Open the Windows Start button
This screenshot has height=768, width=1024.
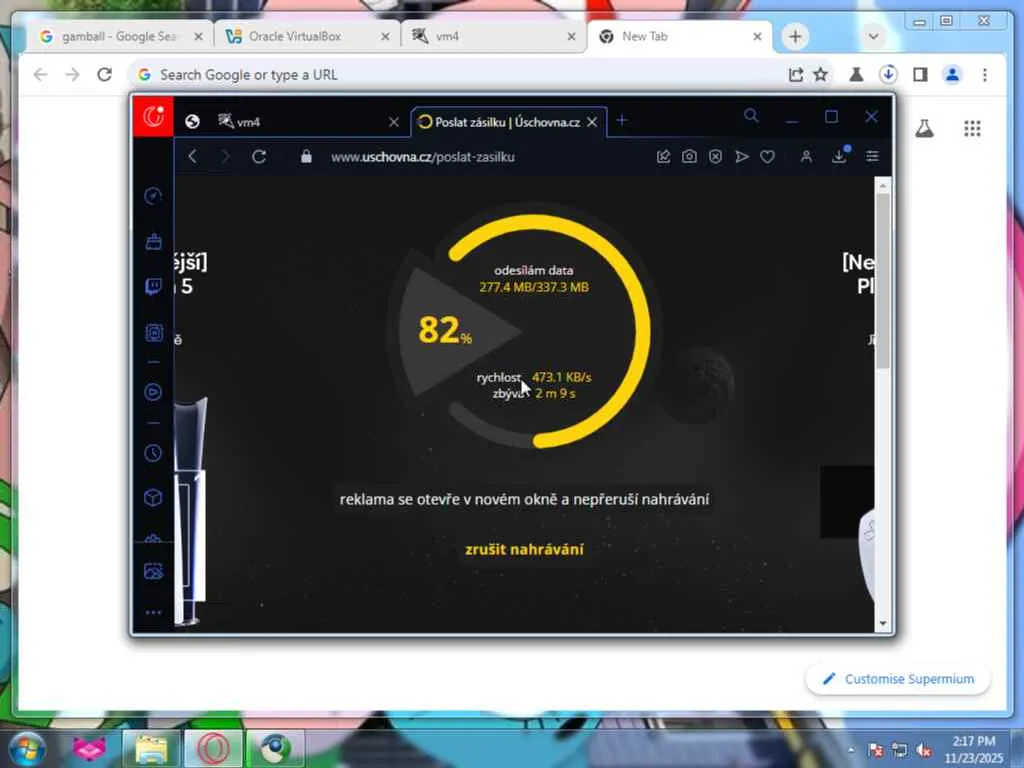(28, 748)
